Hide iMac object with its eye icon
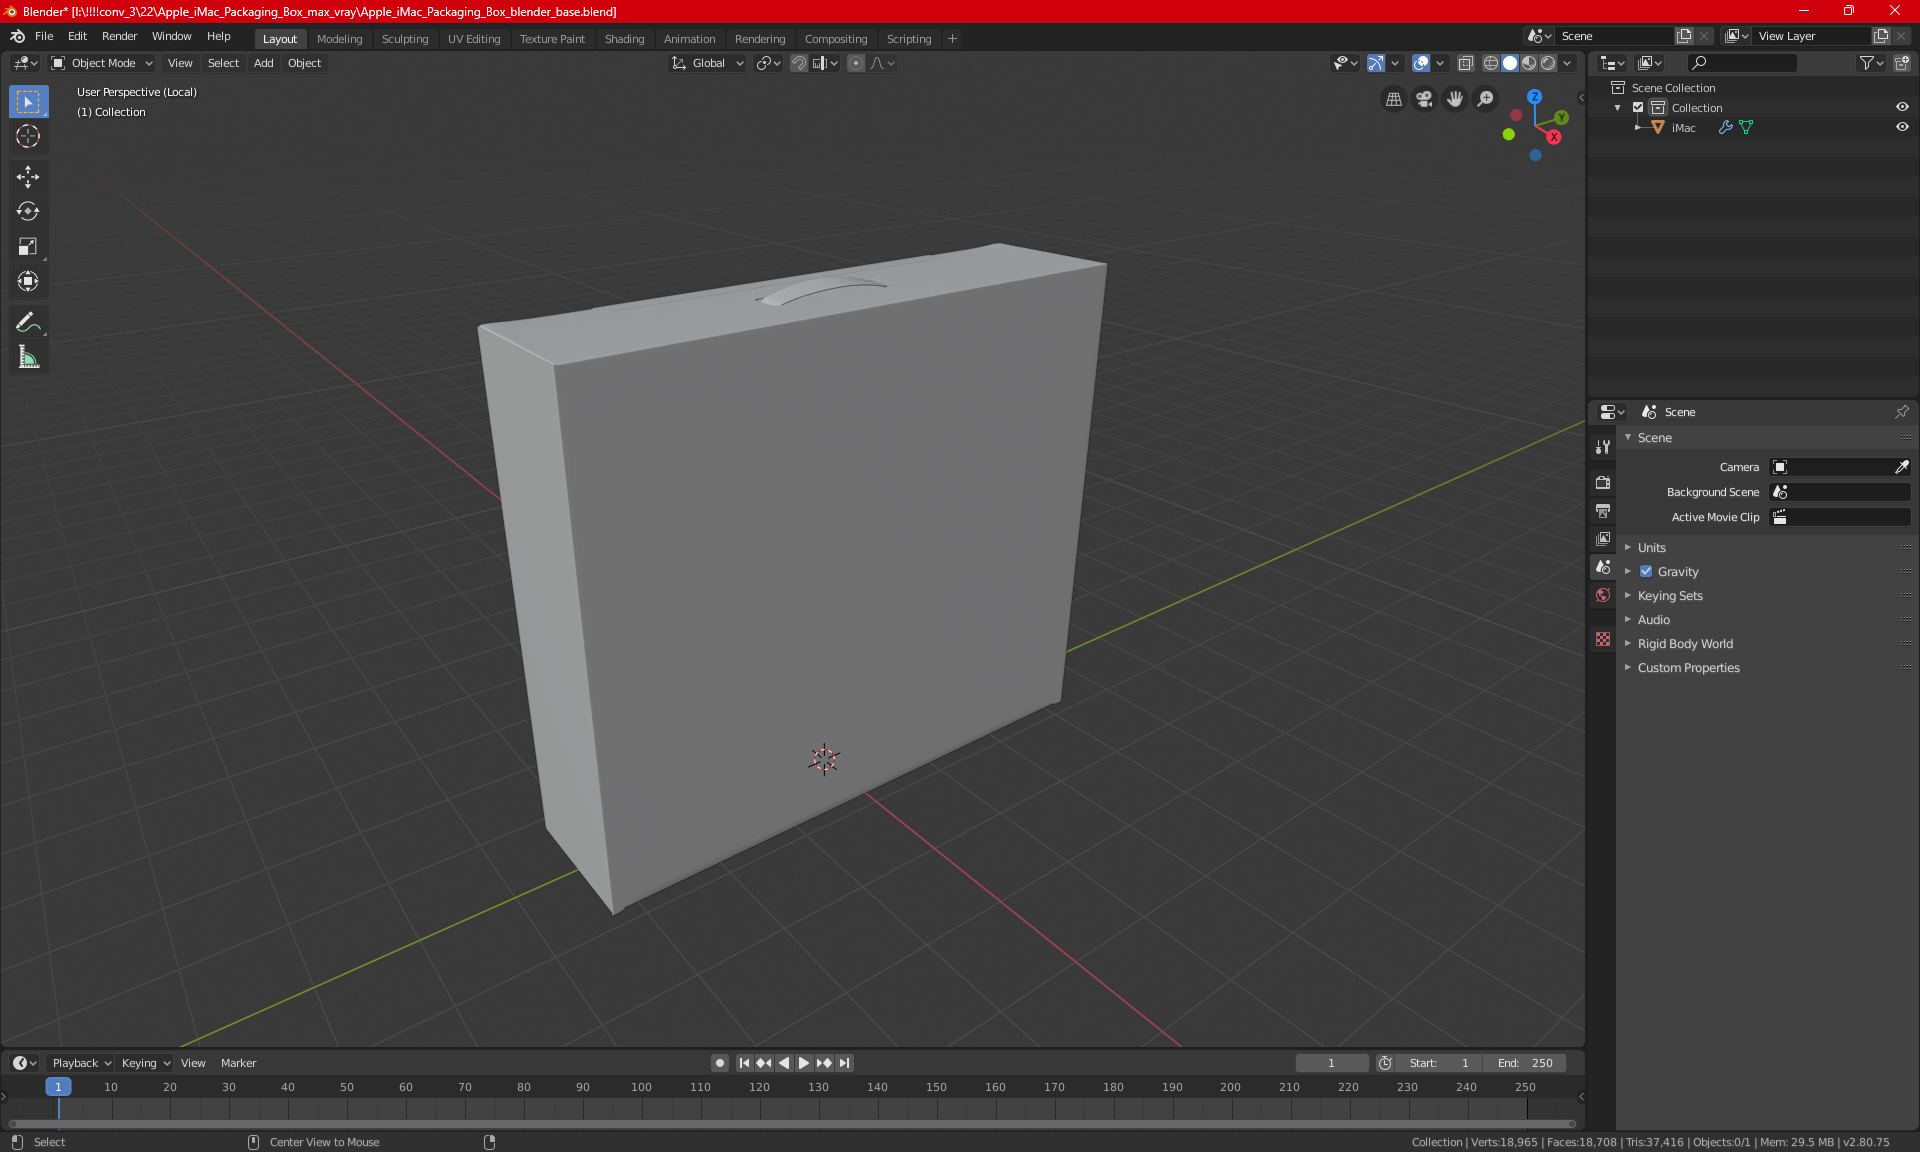The image size is (1920, 1152). coord(1902,127)
